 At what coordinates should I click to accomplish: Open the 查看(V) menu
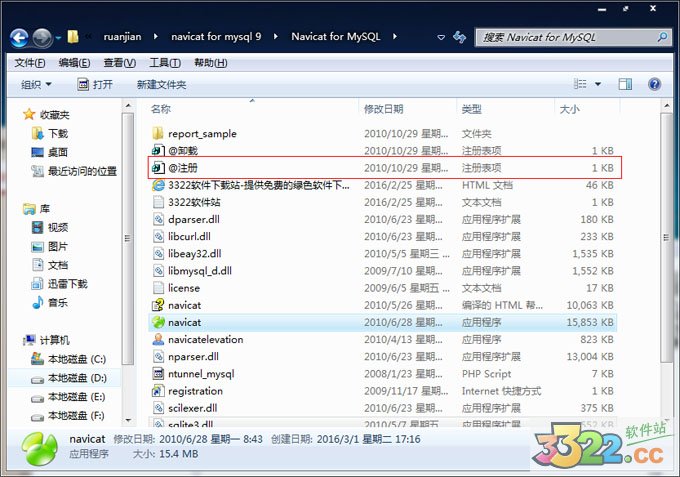pos(119,63)
